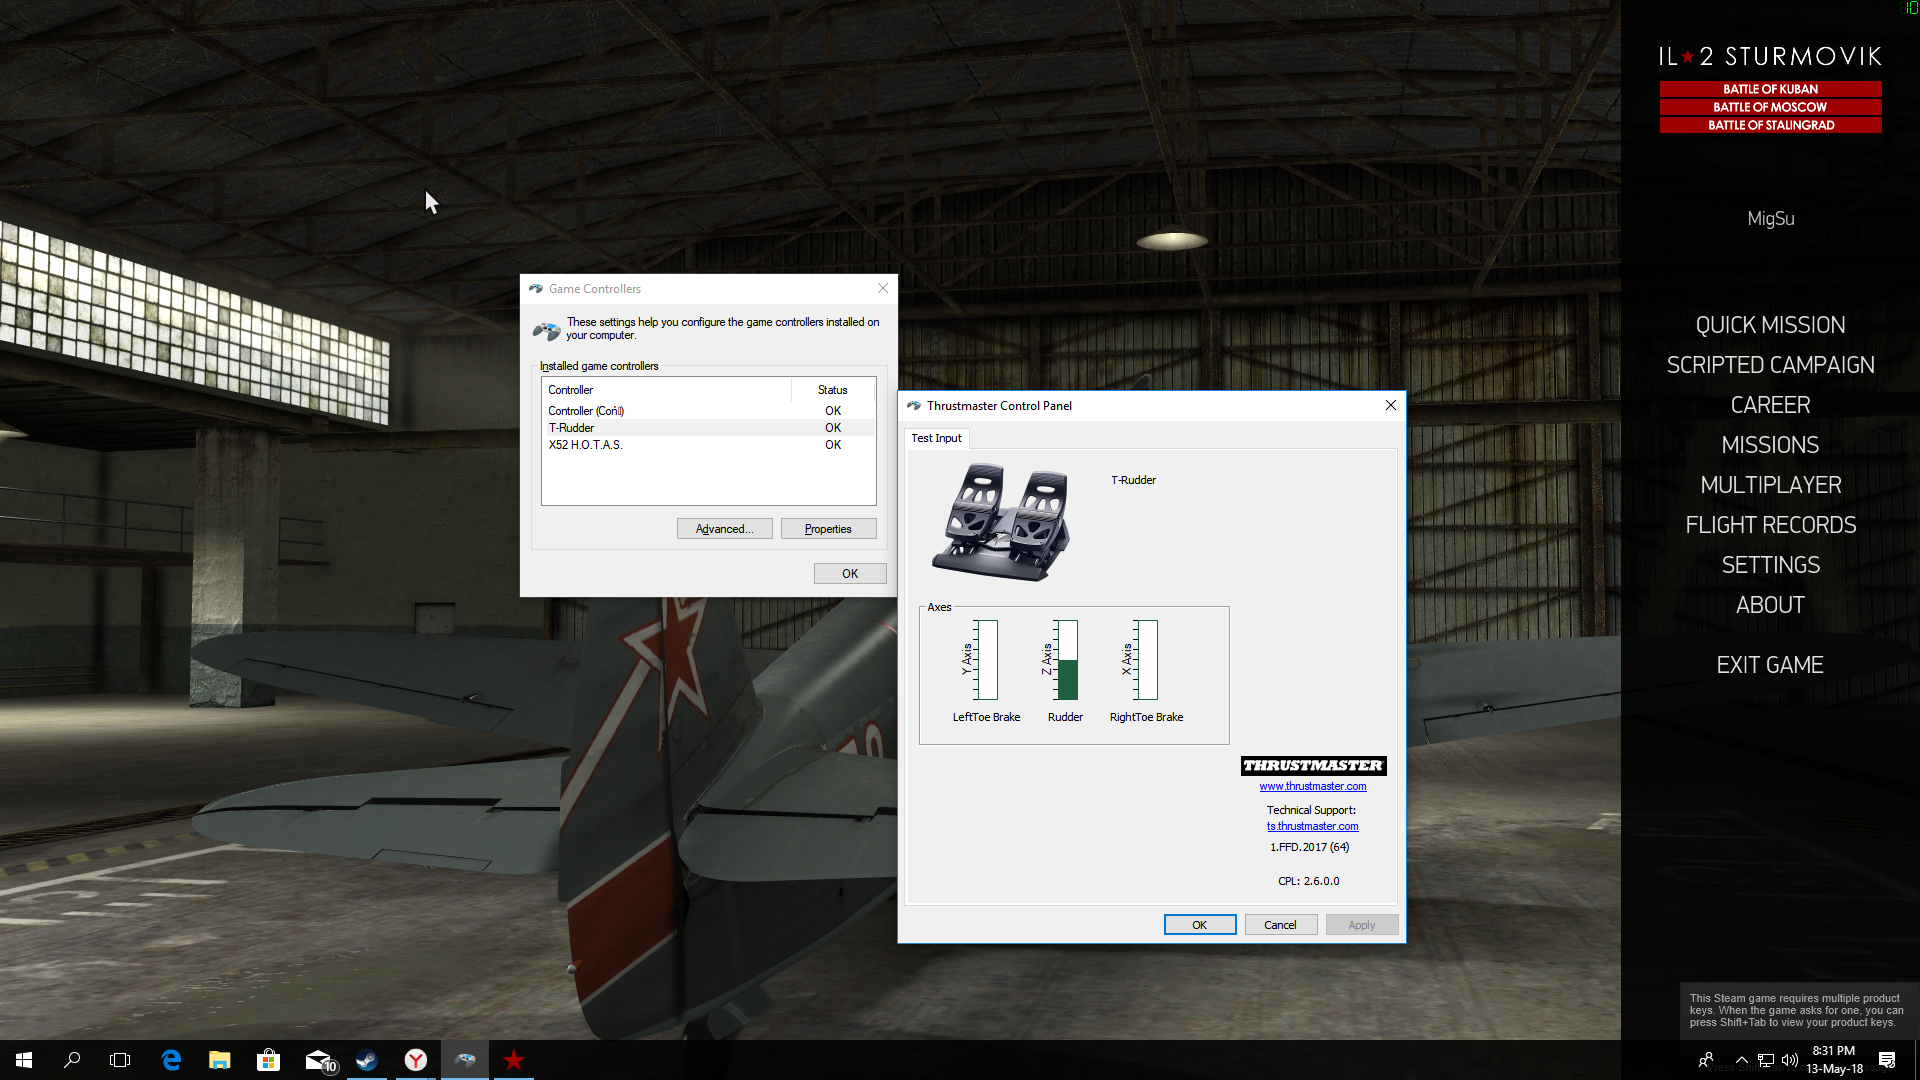The image size is (1920, 1080).
Task: Open Task View icon
Action: (120, 1060)
